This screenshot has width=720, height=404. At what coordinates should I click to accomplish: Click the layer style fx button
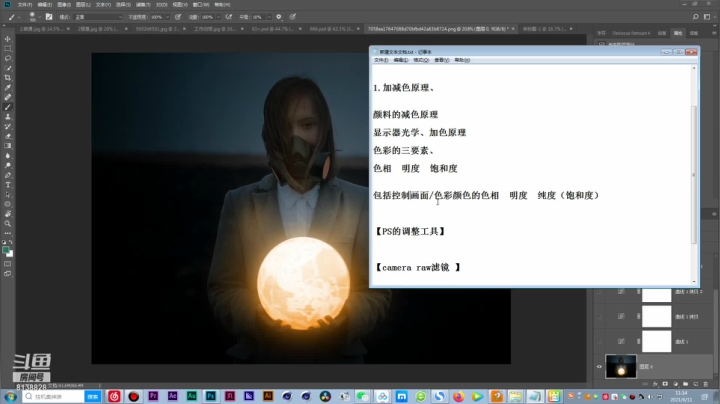655,384
